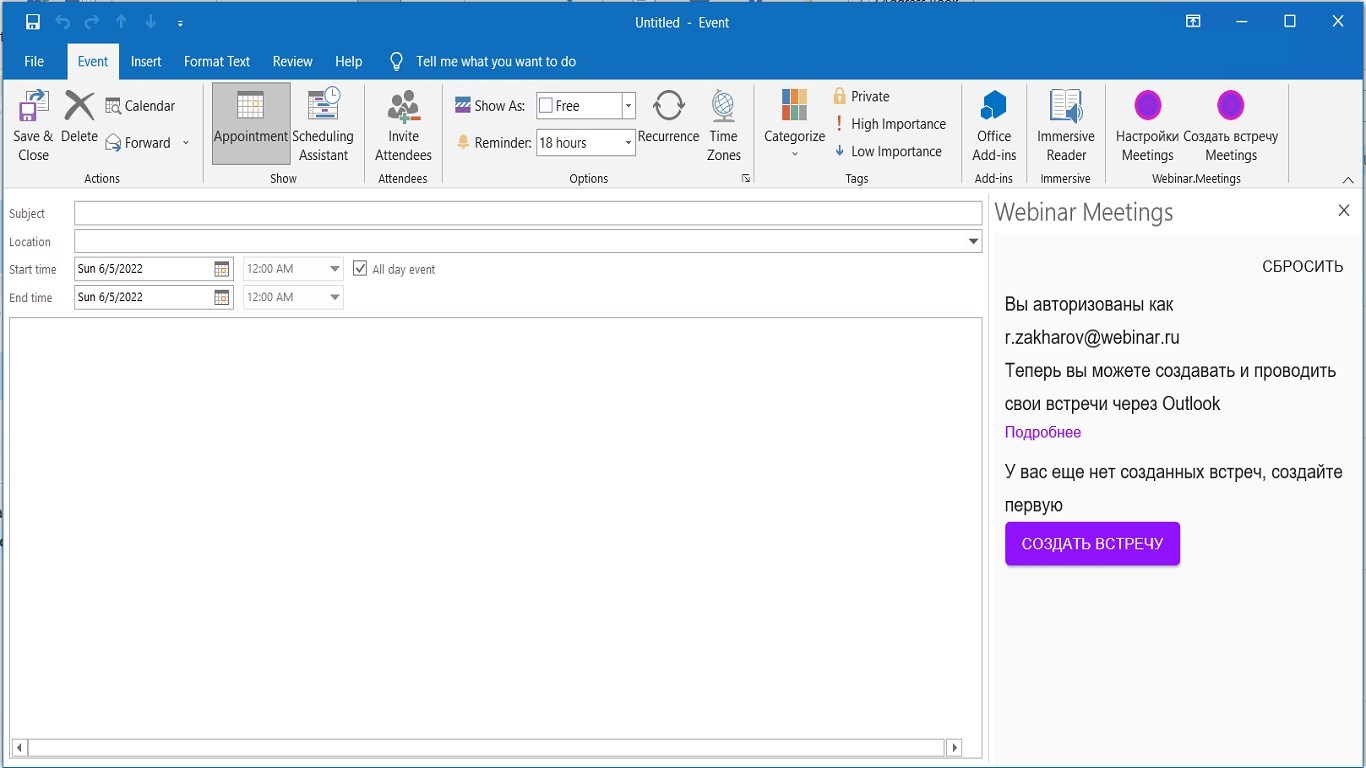The image size is (1366, 768).
Task: Open the Help tab
Action: [349, 61]
